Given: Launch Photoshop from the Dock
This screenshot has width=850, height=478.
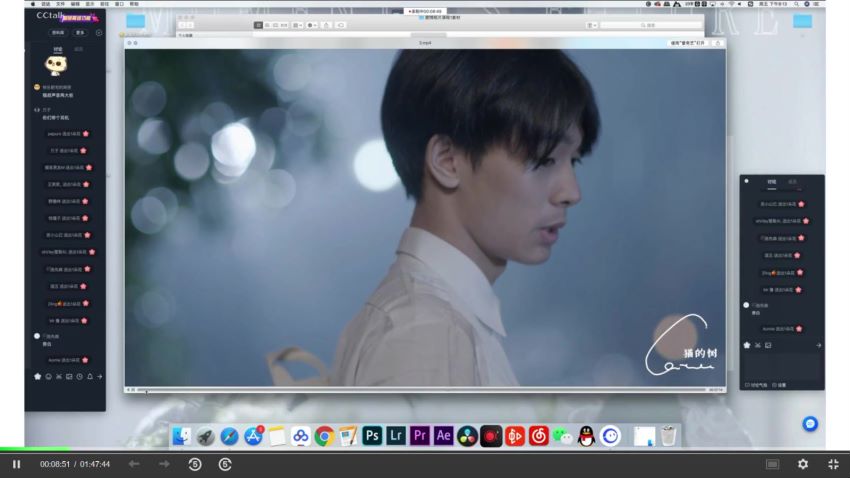Looking at the screenshot, I should 372,436.
